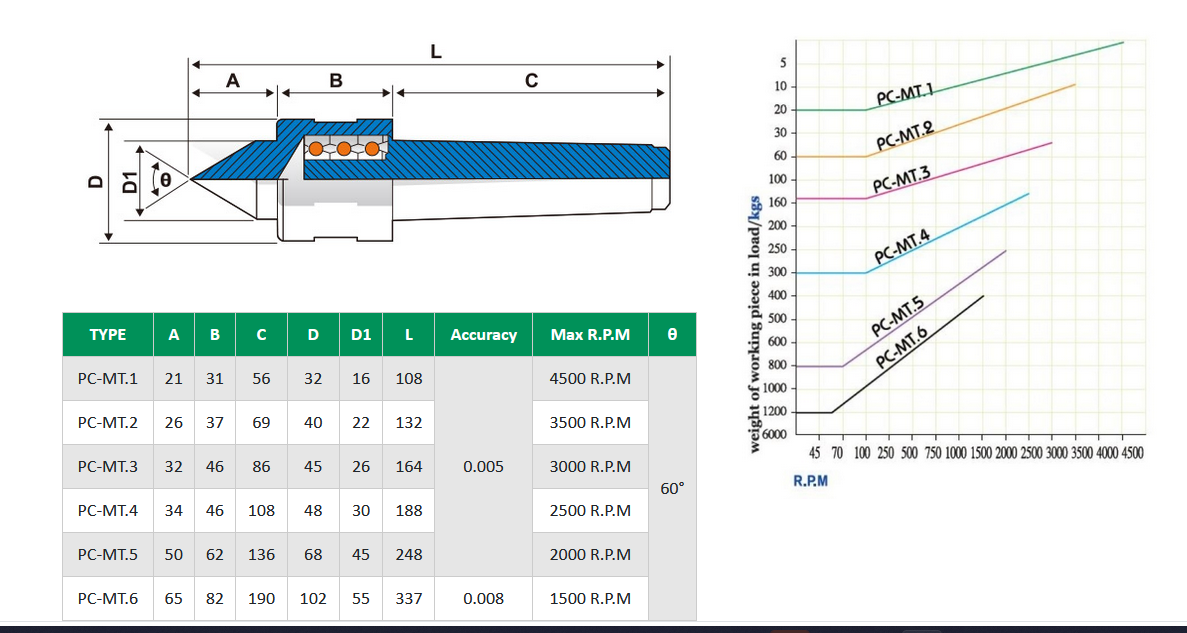Click PC-MT.4 blue line label on chart
Viewport: 1187px width, 633px height.
click(x=902, y=247)
